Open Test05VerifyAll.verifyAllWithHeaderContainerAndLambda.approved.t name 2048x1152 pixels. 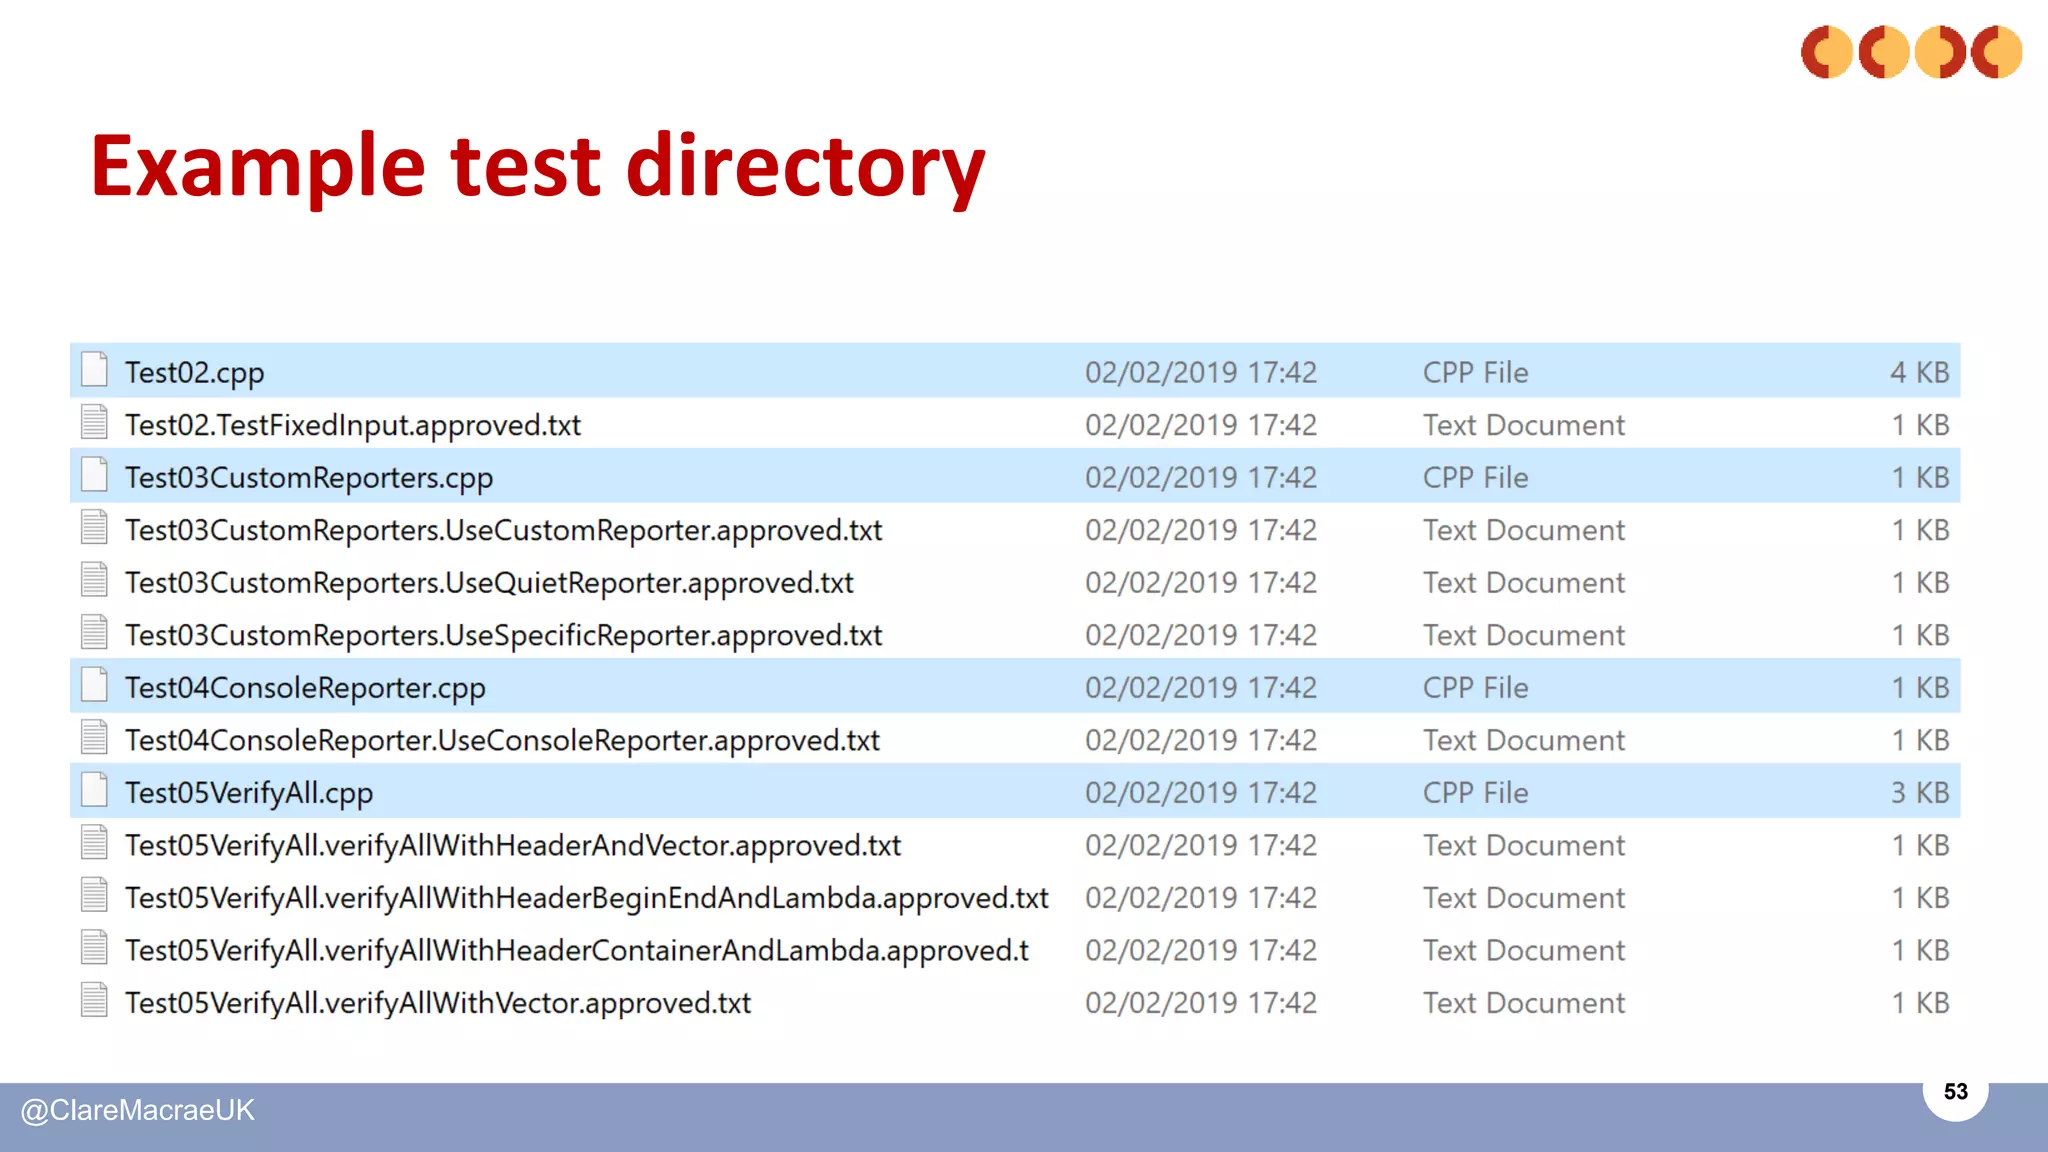pyautogui.click(x=577, y=951)
